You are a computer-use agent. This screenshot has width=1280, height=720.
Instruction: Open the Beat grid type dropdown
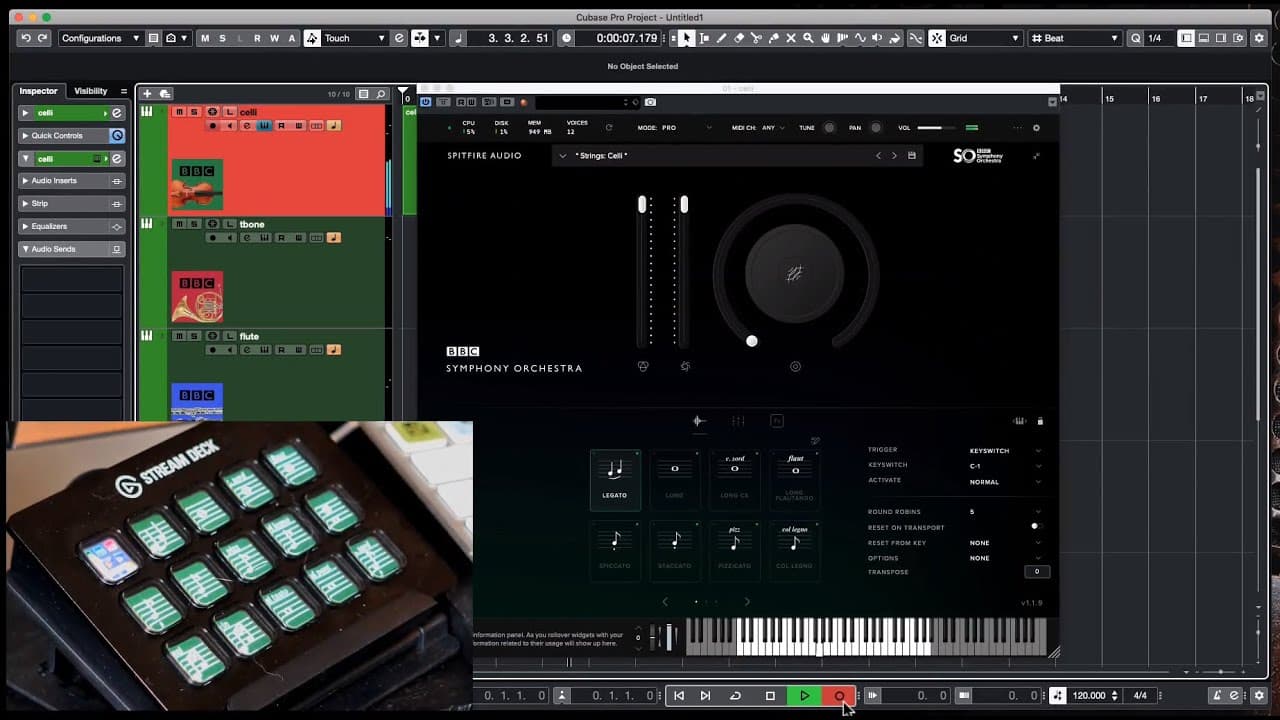point(1075,38)
